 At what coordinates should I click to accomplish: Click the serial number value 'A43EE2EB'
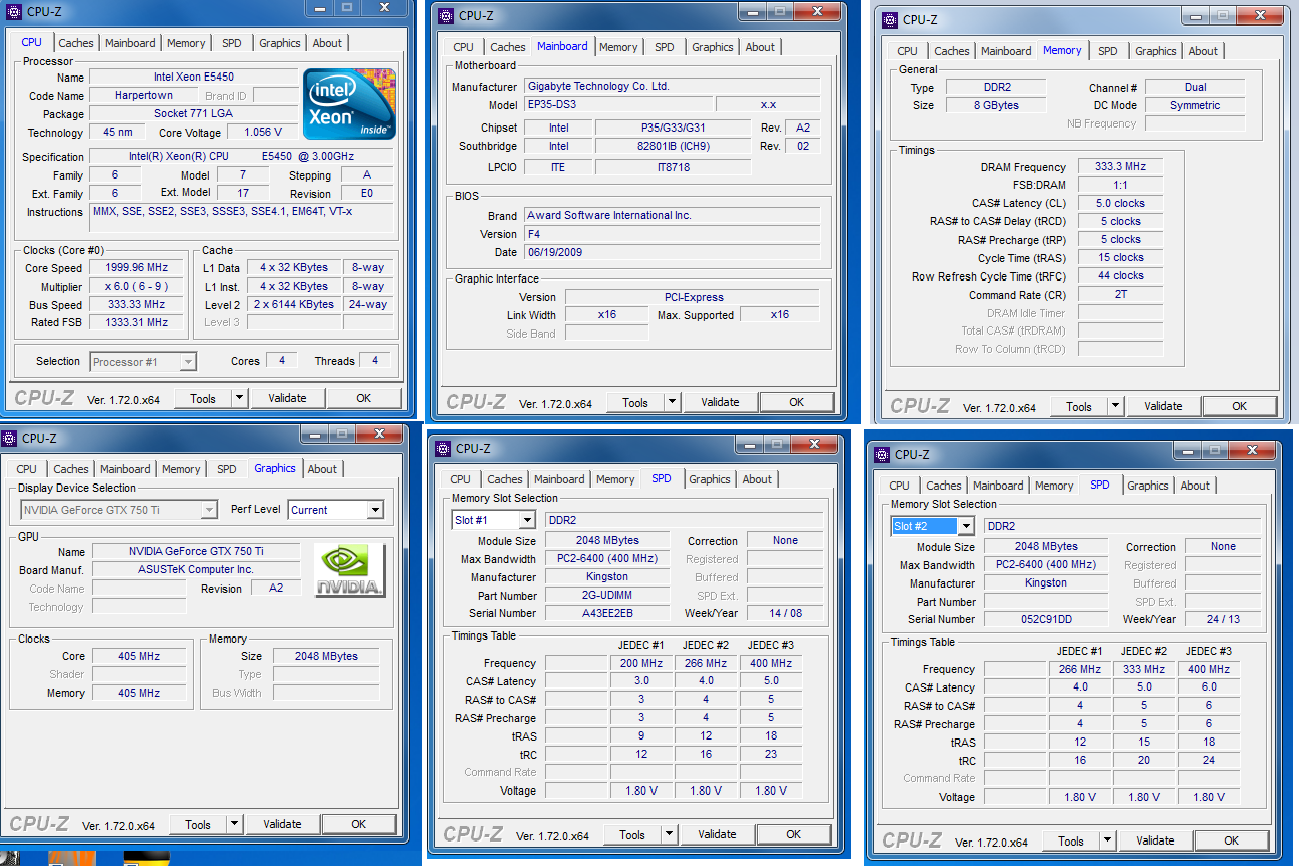pos(607,613)
